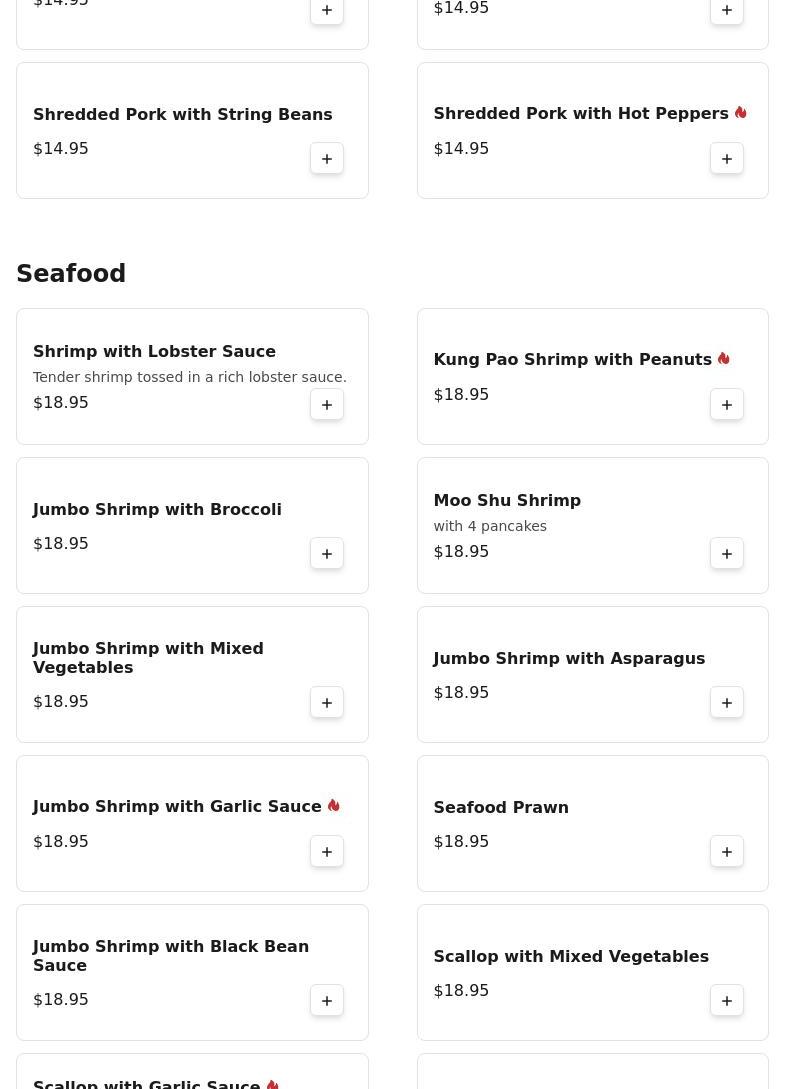Image resolution: width=785 pixels, height=1089 pixels.
Task: Open the Seafood Prawn item title
Action: tap(500, 808)
